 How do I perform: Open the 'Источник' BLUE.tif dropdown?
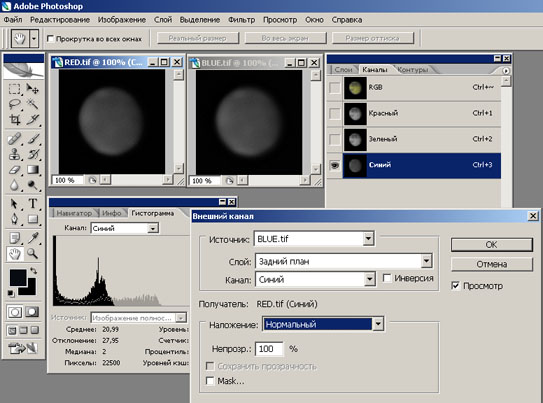[368, 239]
